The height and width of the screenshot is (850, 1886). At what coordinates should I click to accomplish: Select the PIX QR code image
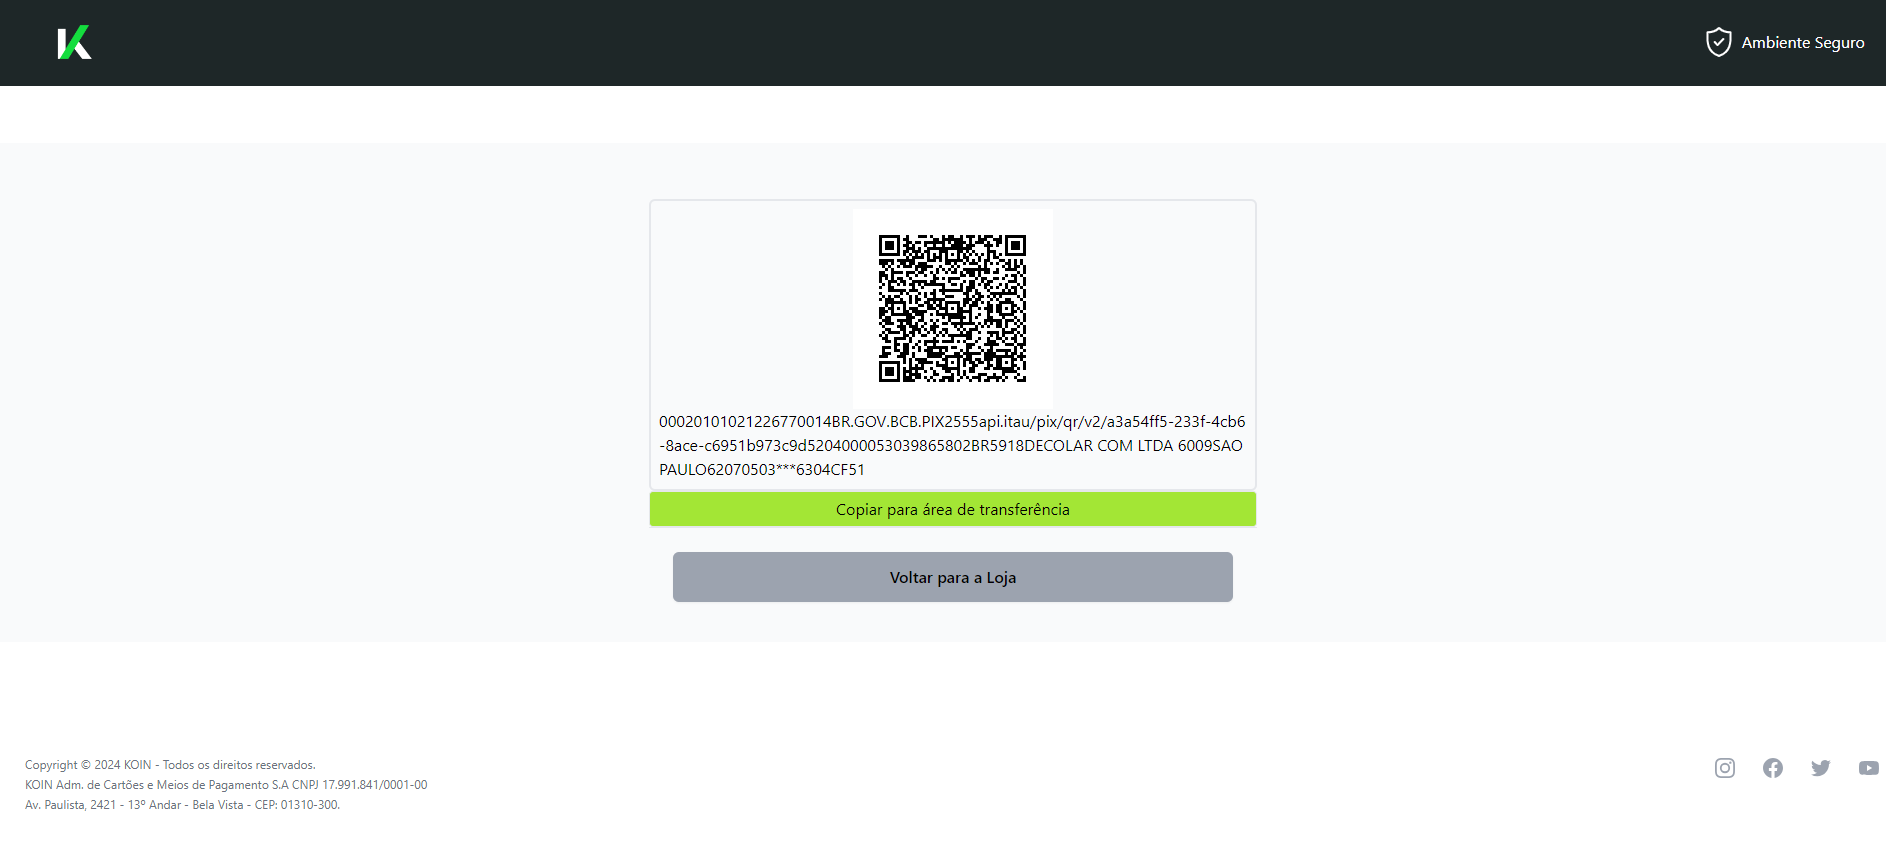click(952, 308)
